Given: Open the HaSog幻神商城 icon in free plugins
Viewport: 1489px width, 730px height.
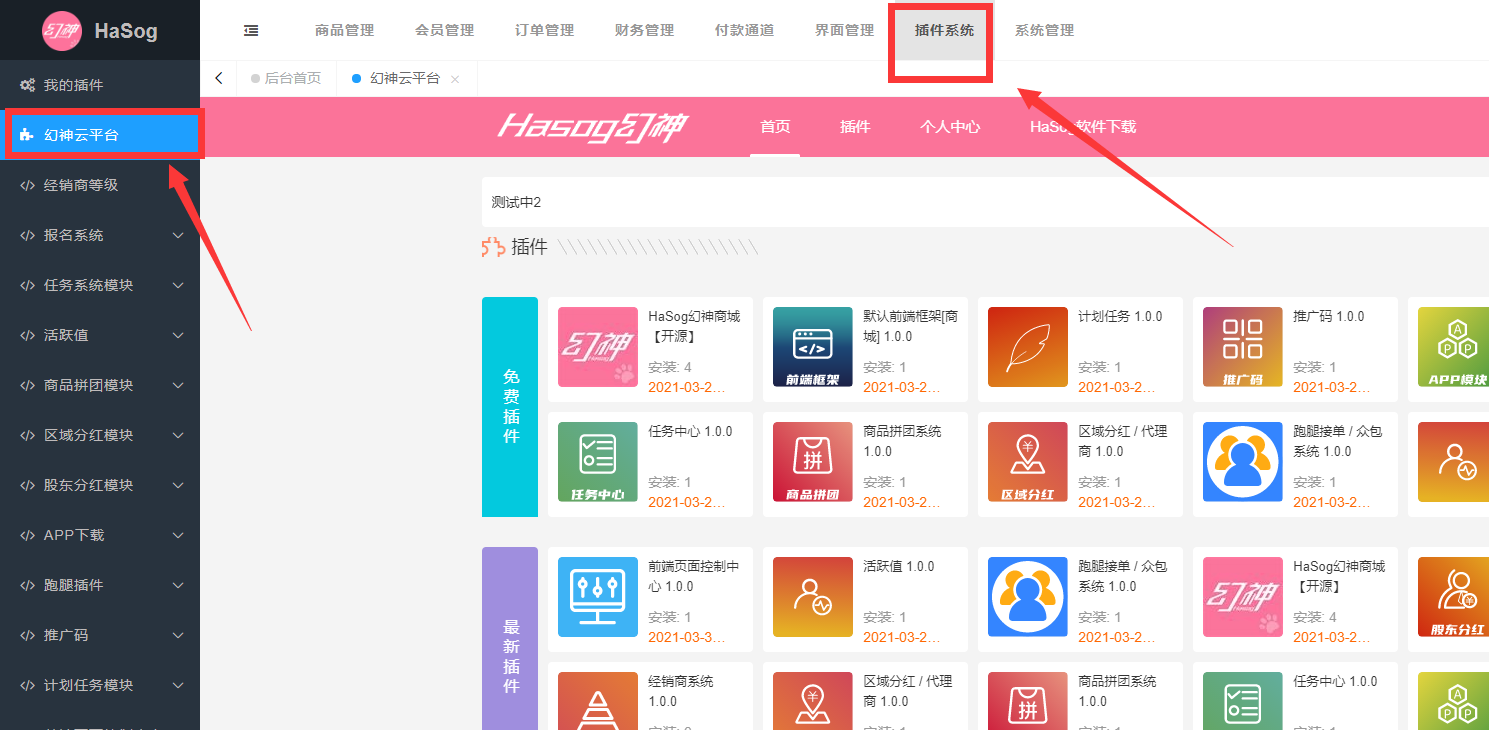Looking at the screenshot, I should coord(598,347).
